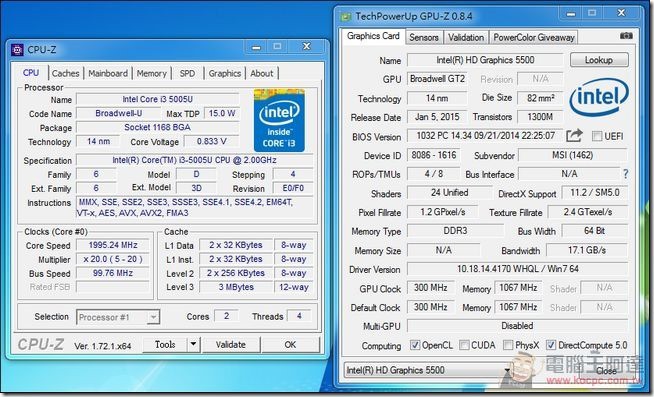Click the Core Speed value 1995.24 MHz

(113, 245)
